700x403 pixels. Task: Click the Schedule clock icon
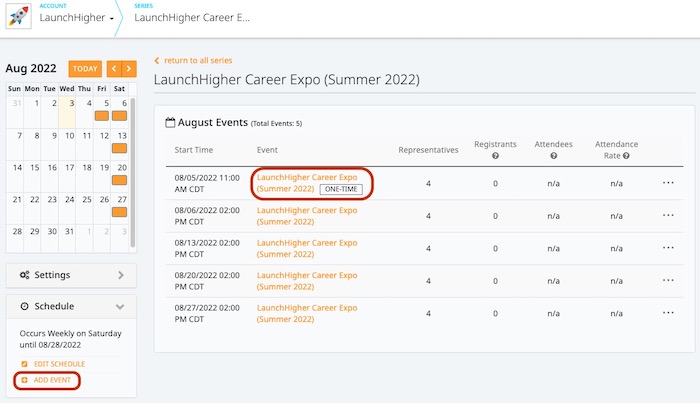[x=25, y=306]
